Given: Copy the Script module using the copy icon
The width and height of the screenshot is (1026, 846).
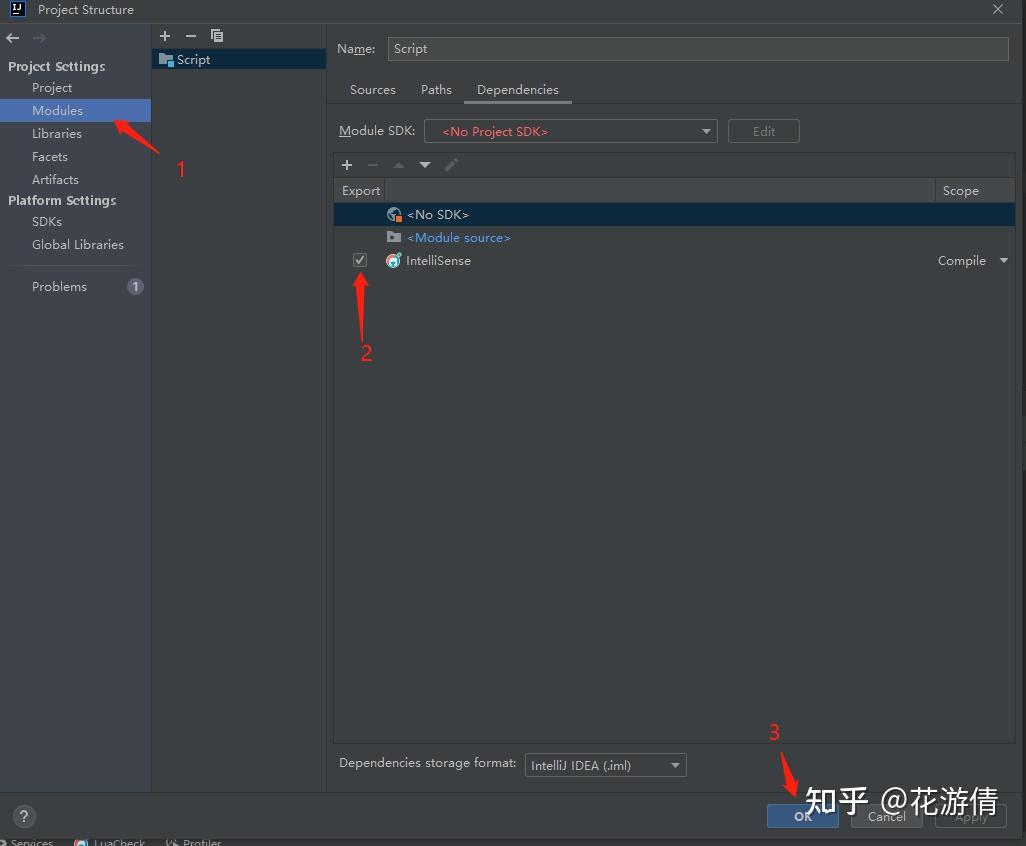Looking at the screenshot, I should (217, 36).
